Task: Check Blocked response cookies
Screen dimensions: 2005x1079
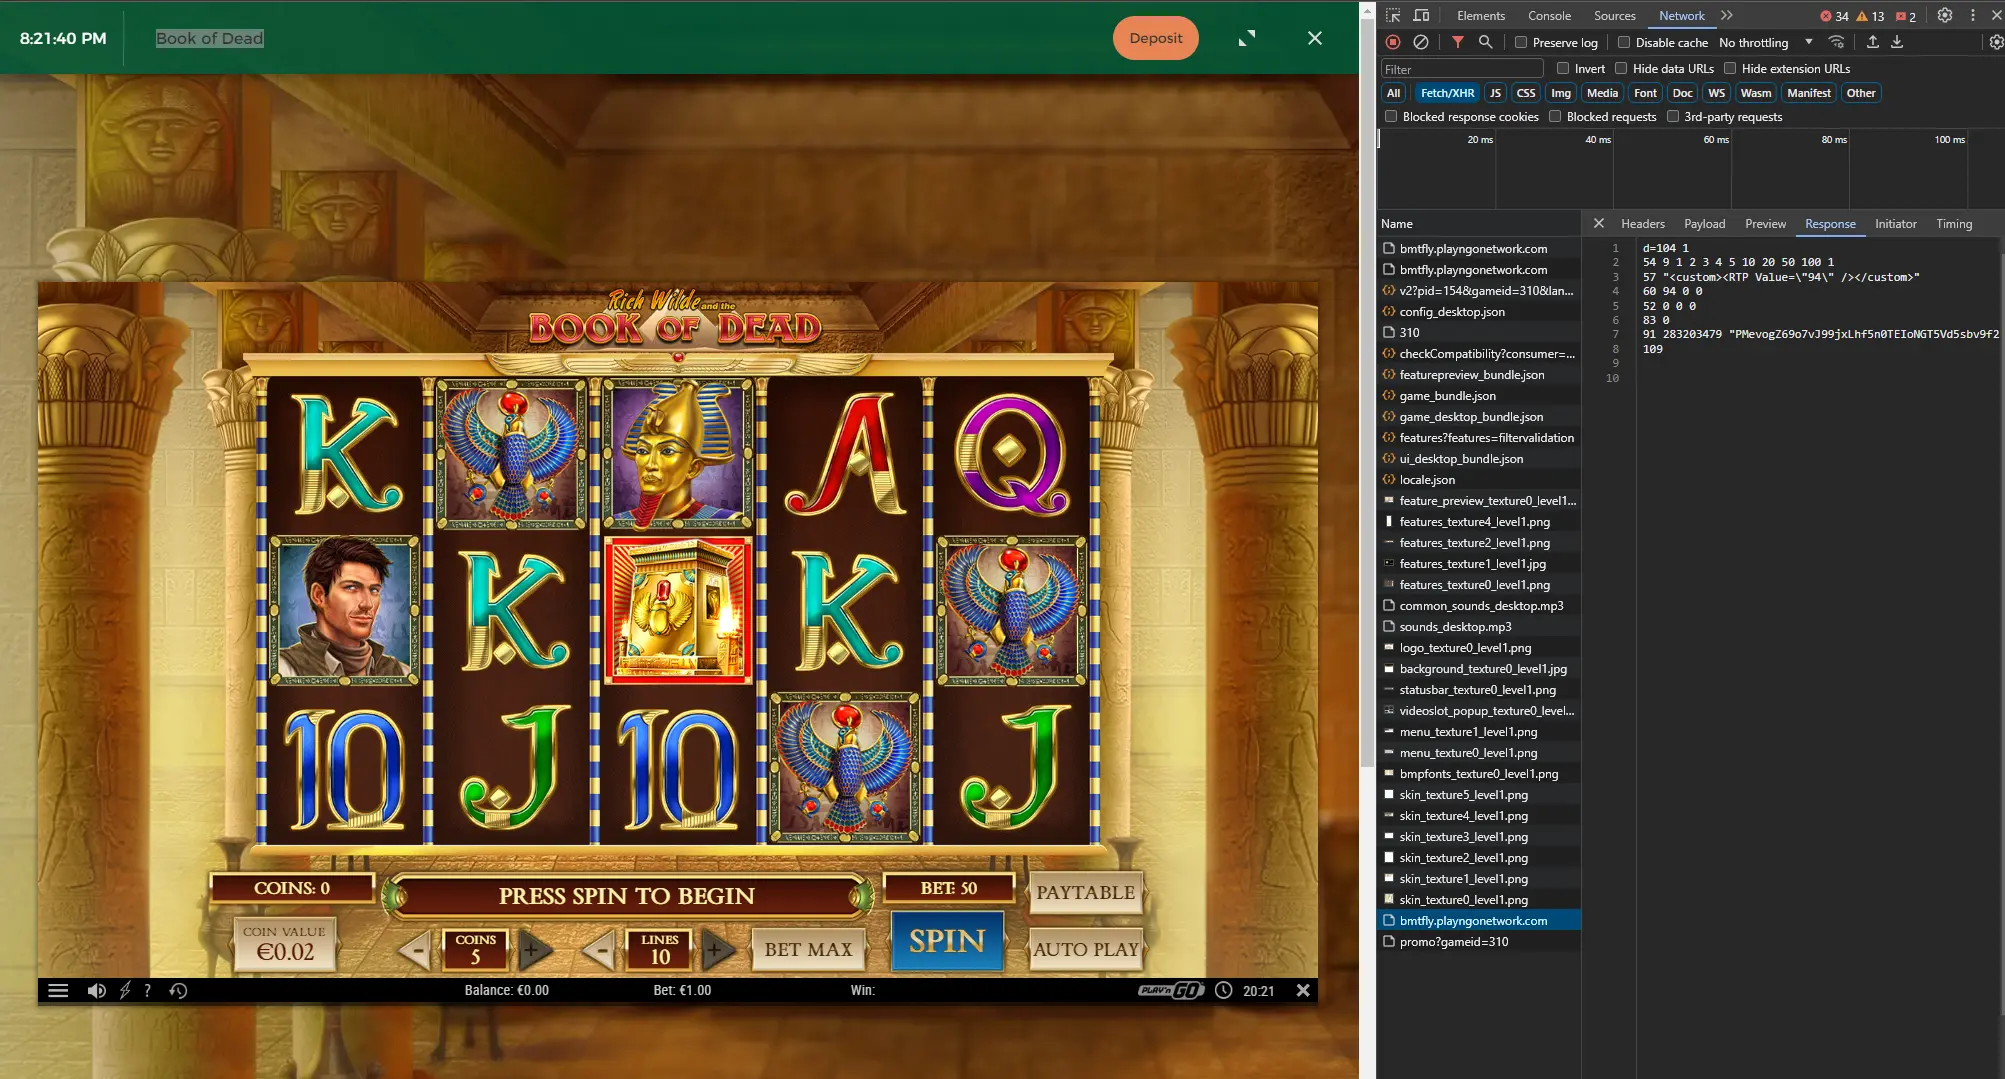Action: tap(1391, 116)
